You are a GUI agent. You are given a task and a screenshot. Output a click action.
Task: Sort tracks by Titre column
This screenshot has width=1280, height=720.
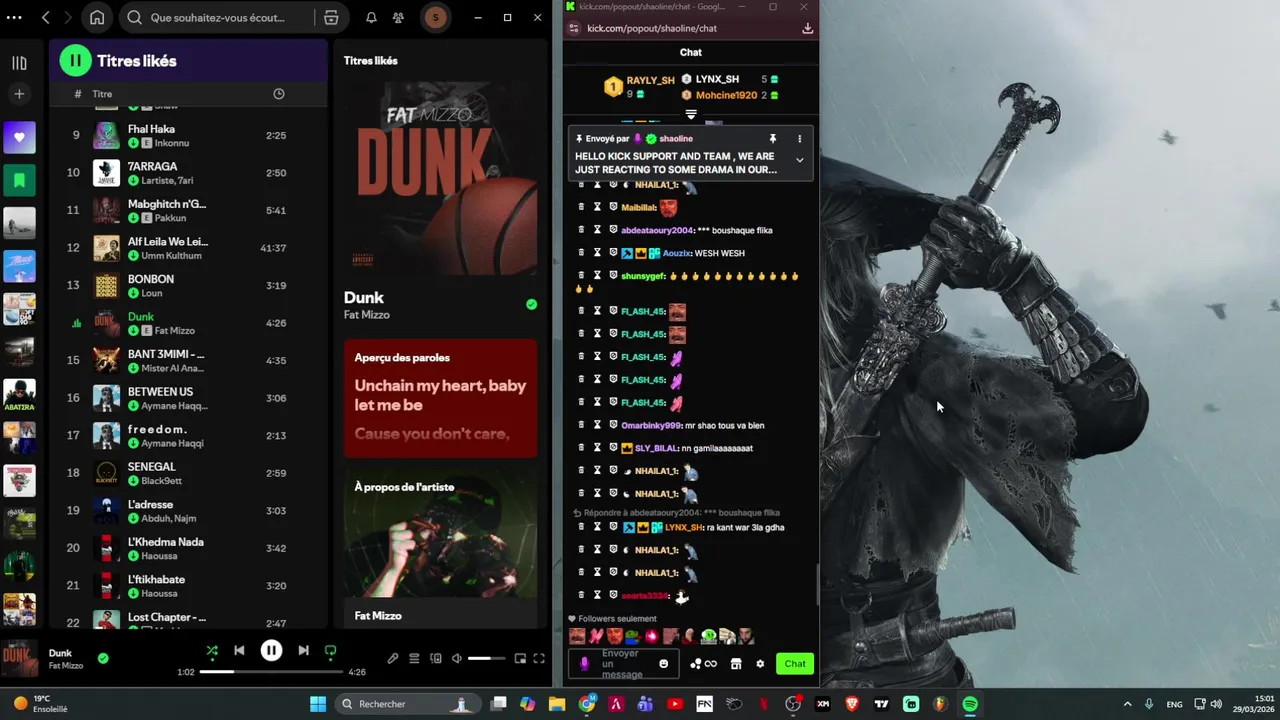pos(102,94)
